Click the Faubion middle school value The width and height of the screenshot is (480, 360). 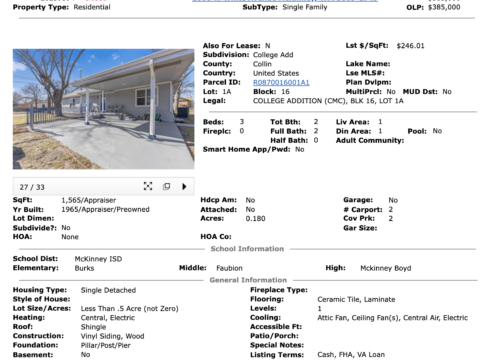tap(229, 268)
